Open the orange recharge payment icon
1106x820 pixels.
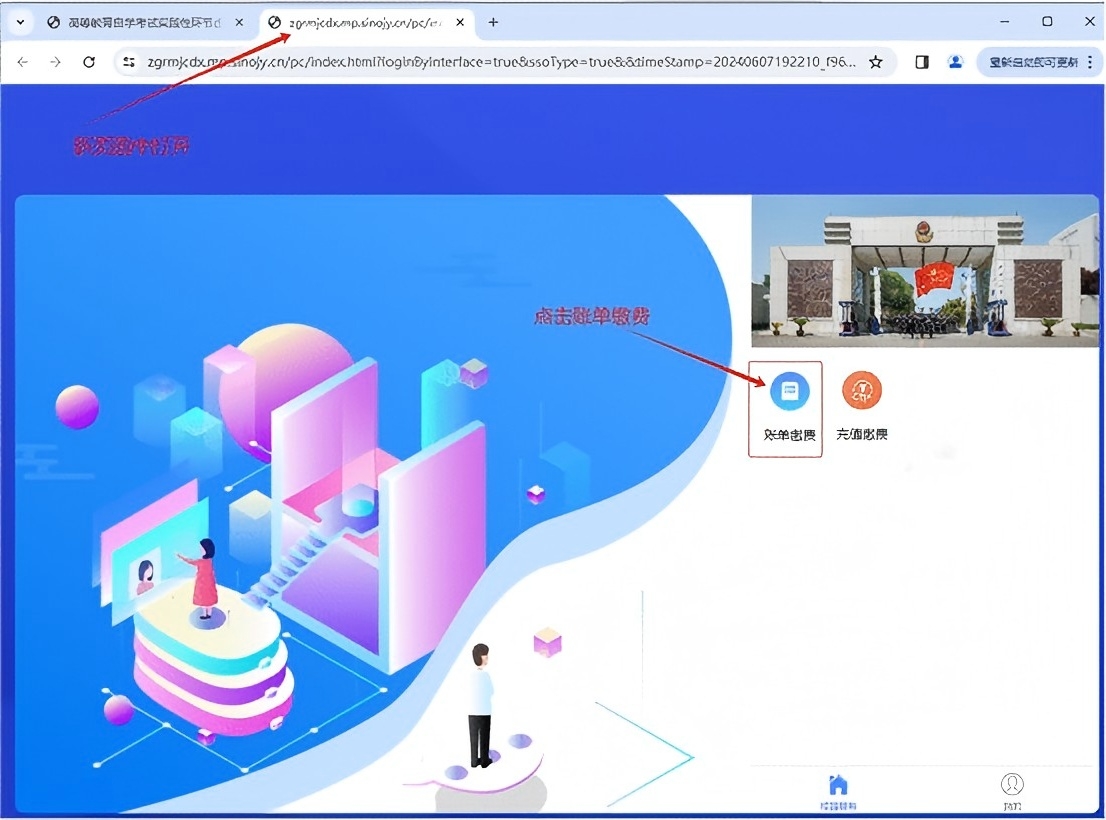tap(861, 391)
